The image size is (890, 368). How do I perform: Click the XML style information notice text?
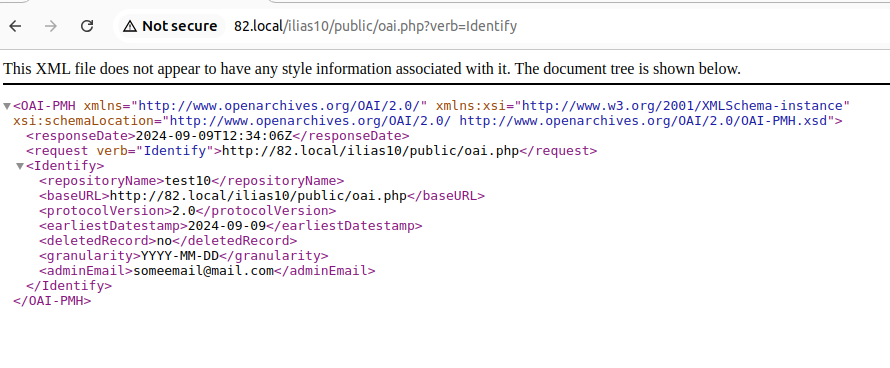point(372,69)
